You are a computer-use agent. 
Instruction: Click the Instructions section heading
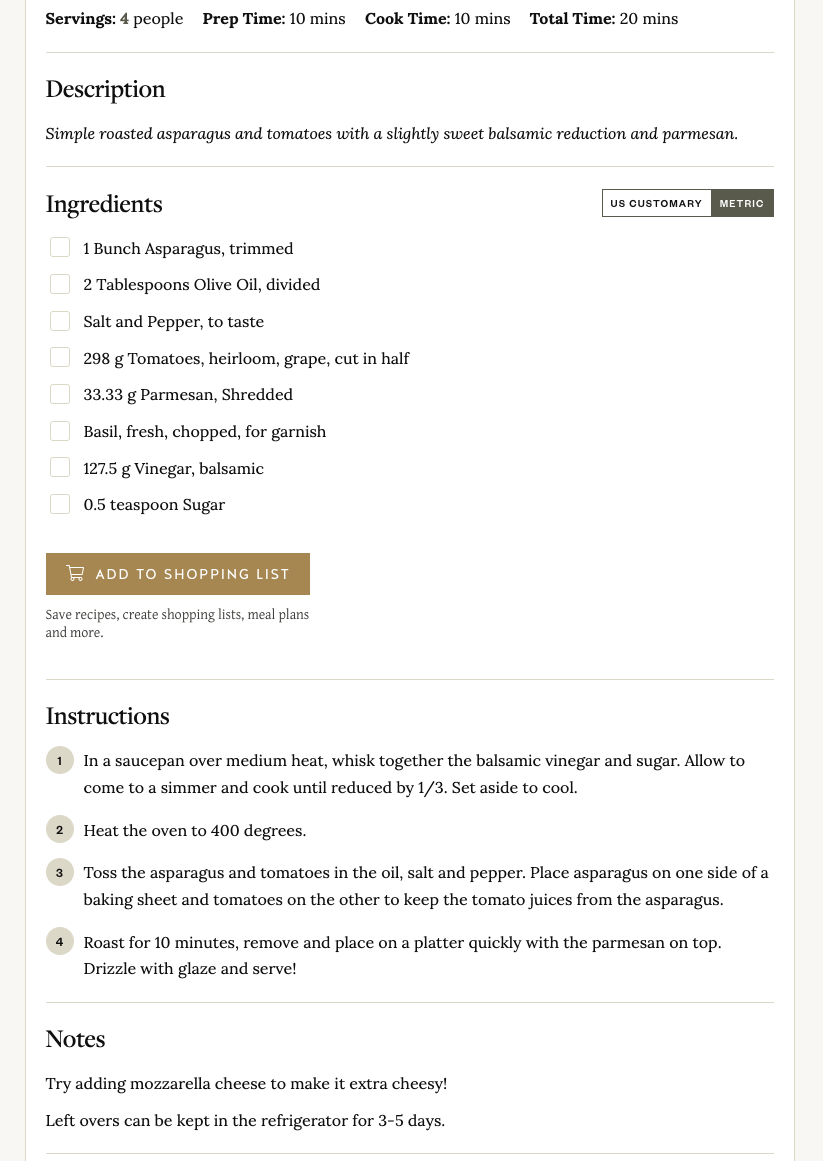pos(107,716)
